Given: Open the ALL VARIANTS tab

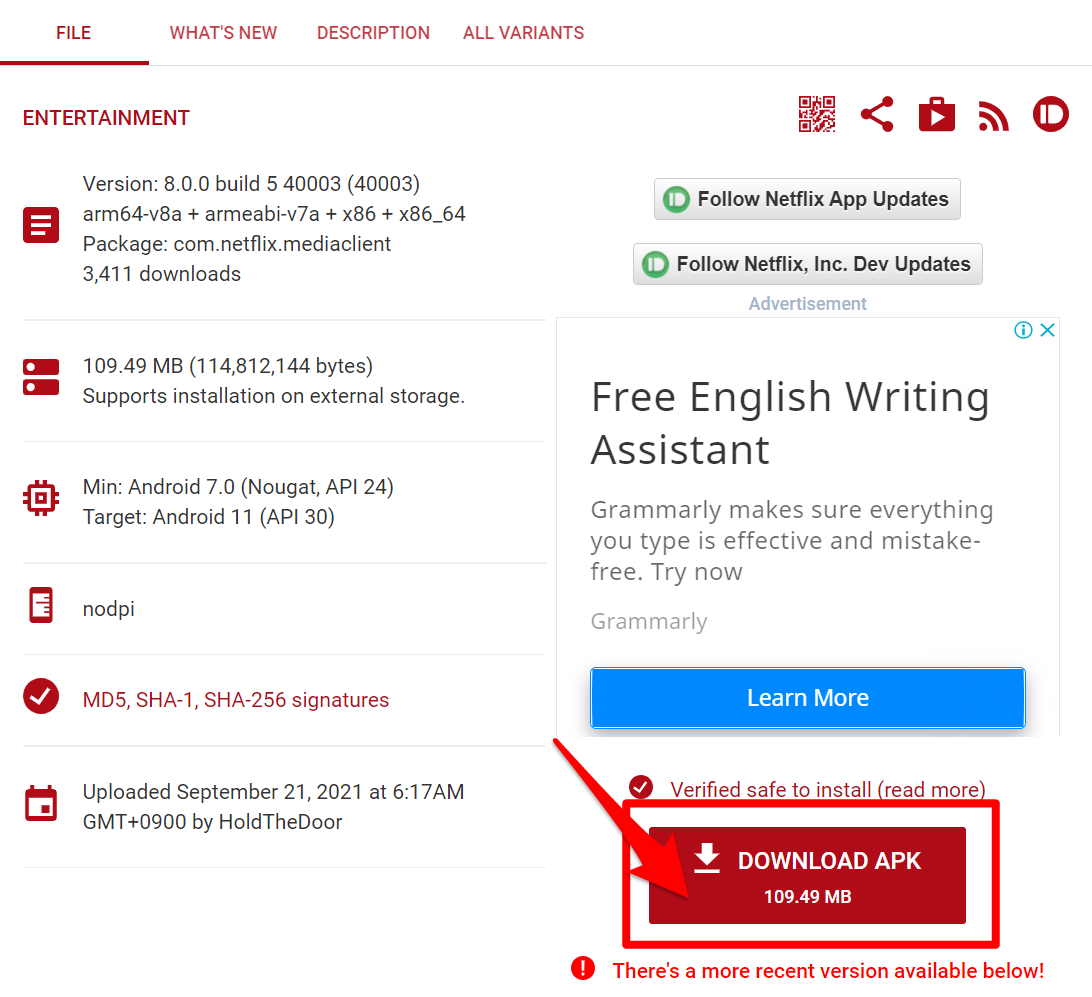Looking at the screenshot, I should tap(524, 33).
